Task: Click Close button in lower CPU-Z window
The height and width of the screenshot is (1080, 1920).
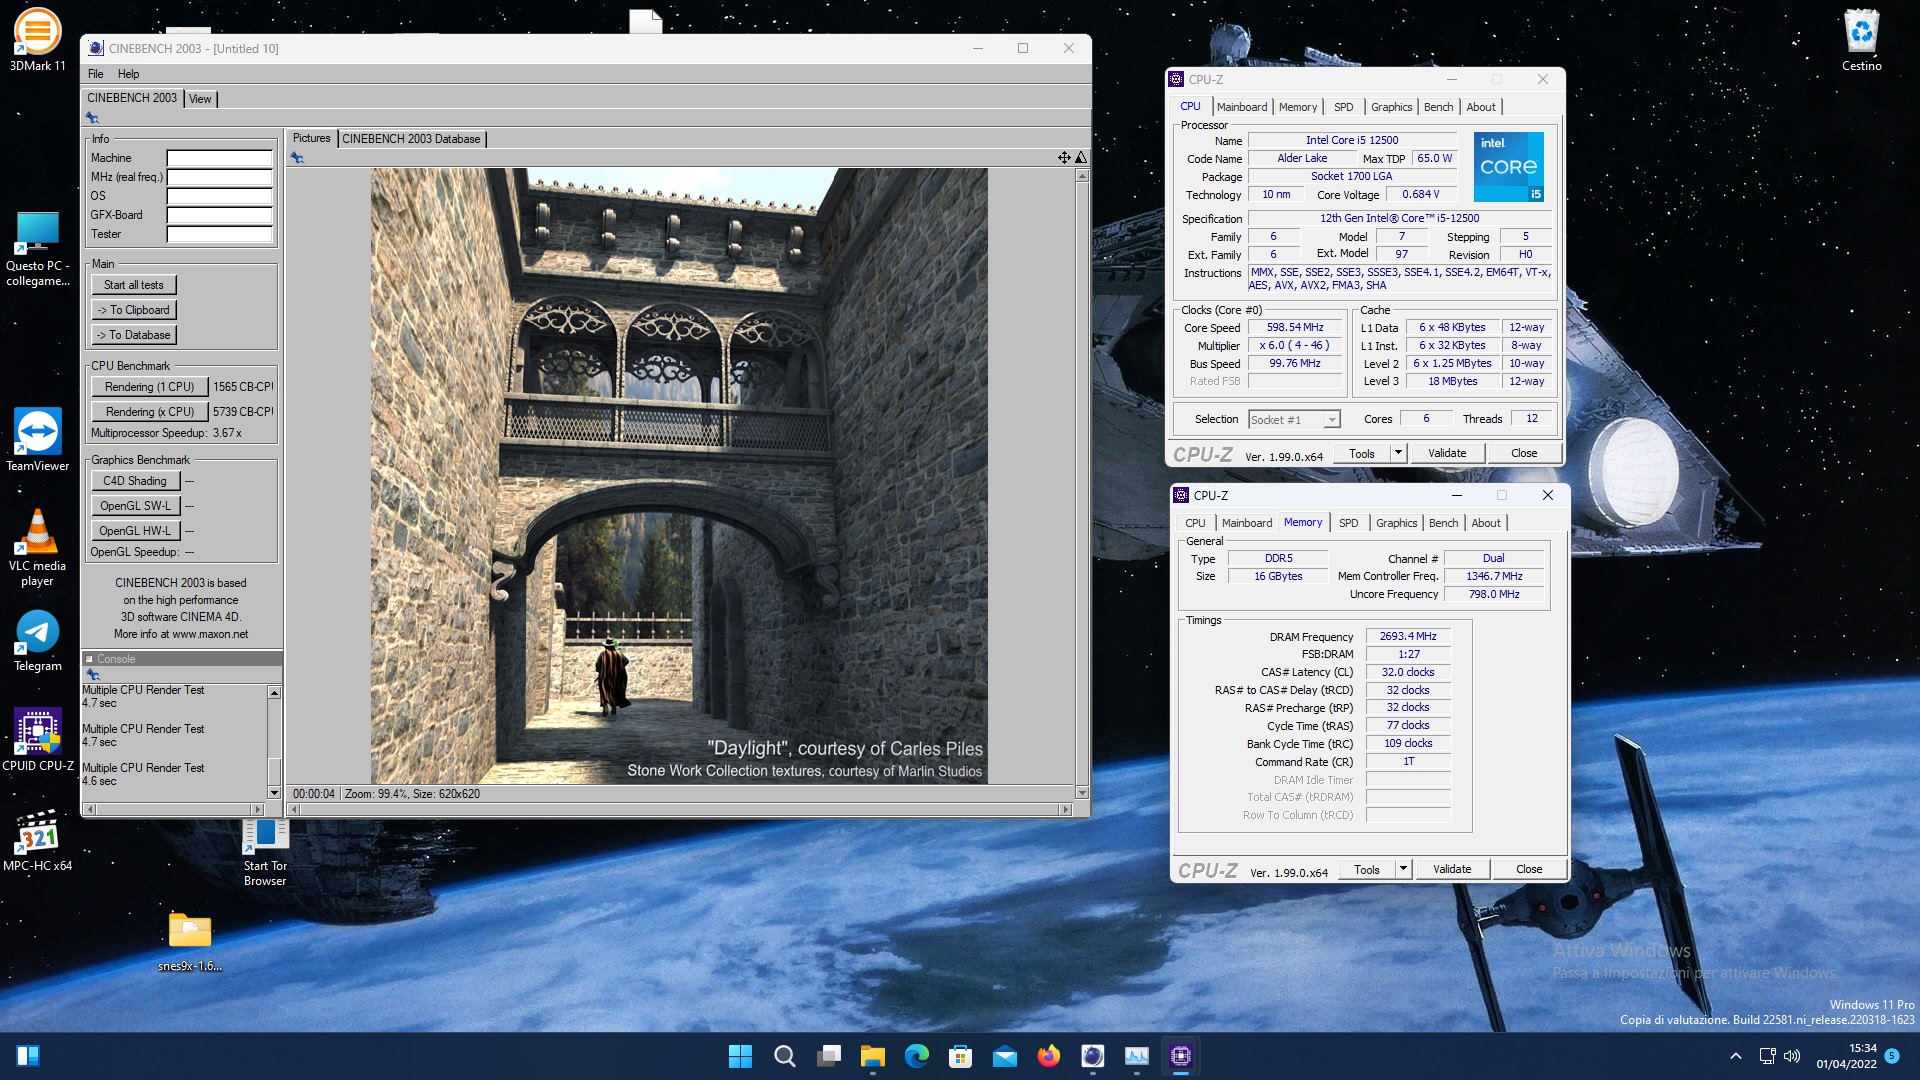Action: [x=1529, y=869]
